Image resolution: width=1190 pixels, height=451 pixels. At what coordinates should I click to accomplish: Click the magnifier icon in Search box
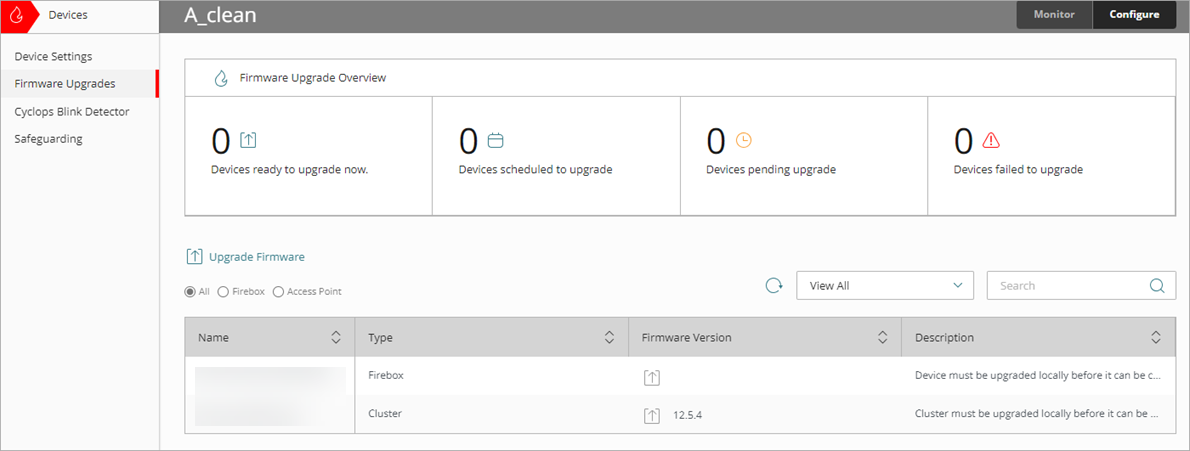tap(1156, 286)
